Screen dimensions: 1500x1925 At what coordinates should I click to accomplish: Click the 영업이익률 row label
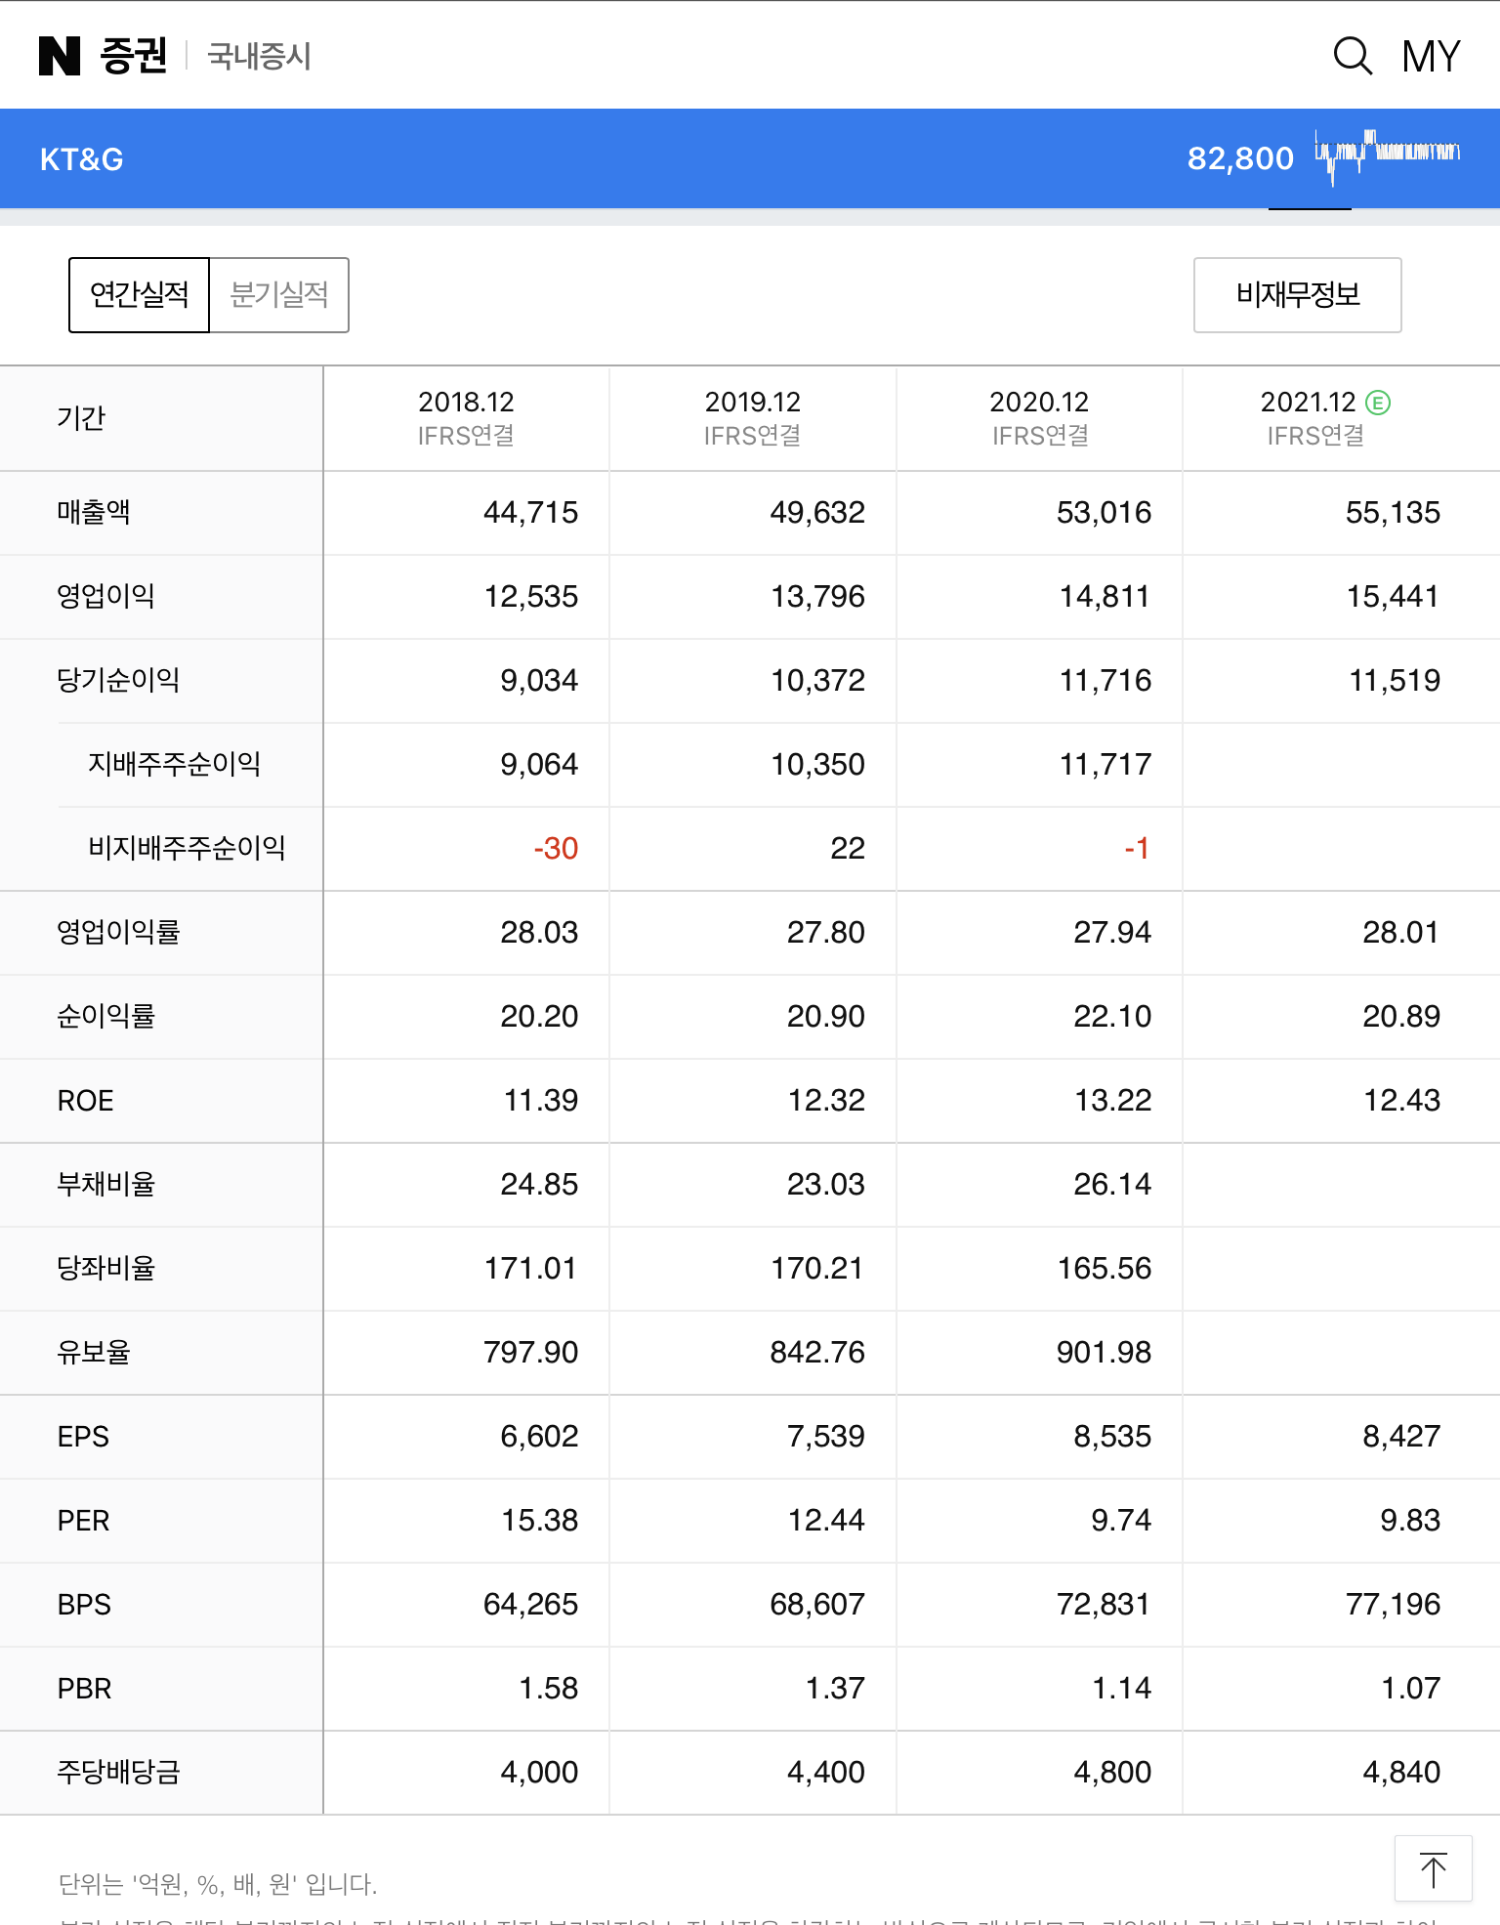[x=118, y=933]
